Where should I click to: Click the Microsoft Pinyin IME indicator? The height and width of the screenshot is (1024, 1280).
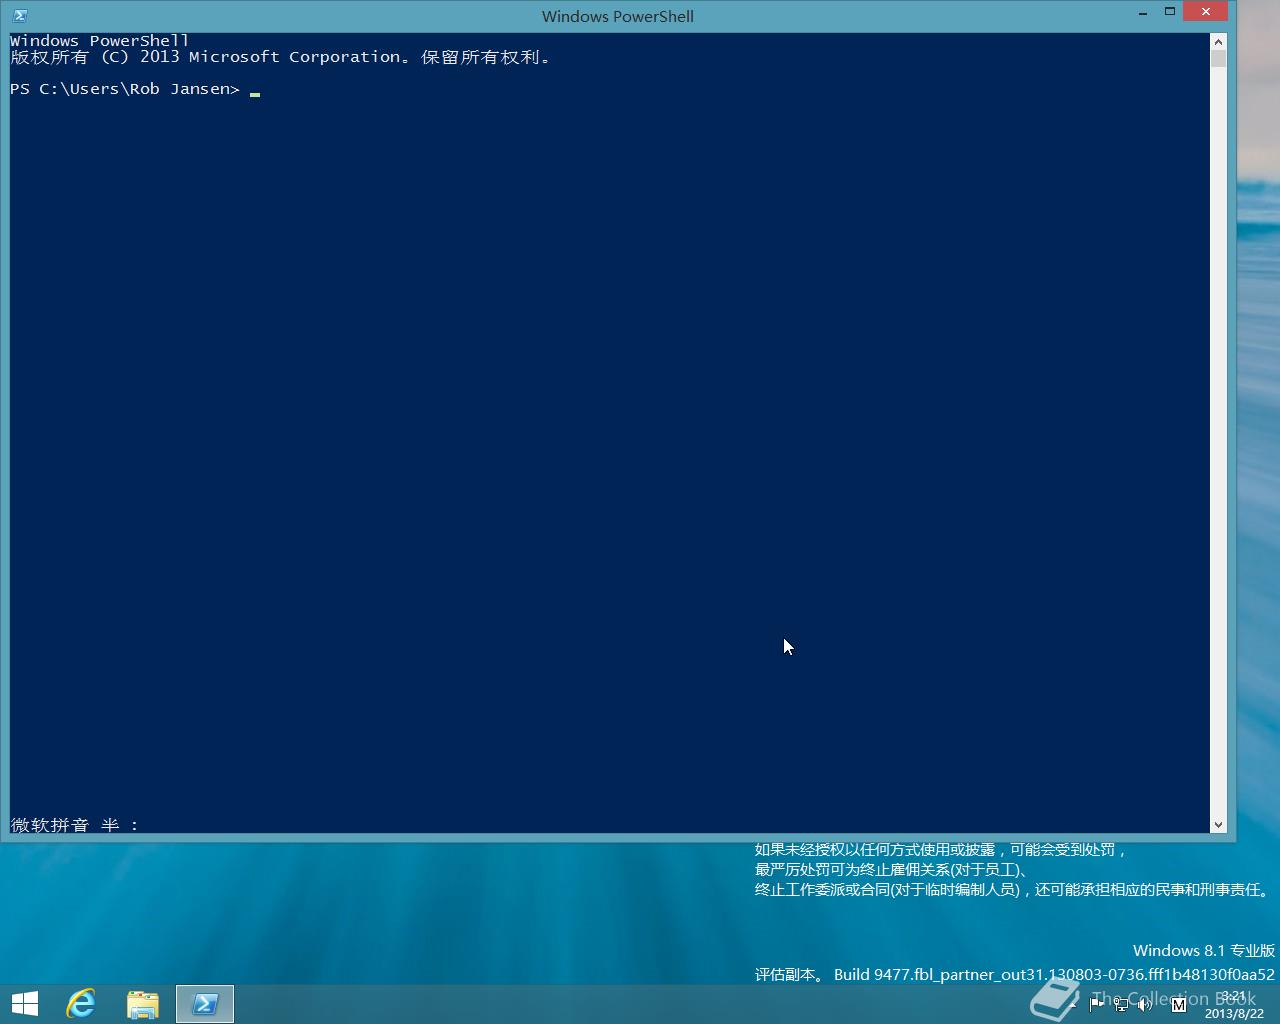pos(1179,1004)
